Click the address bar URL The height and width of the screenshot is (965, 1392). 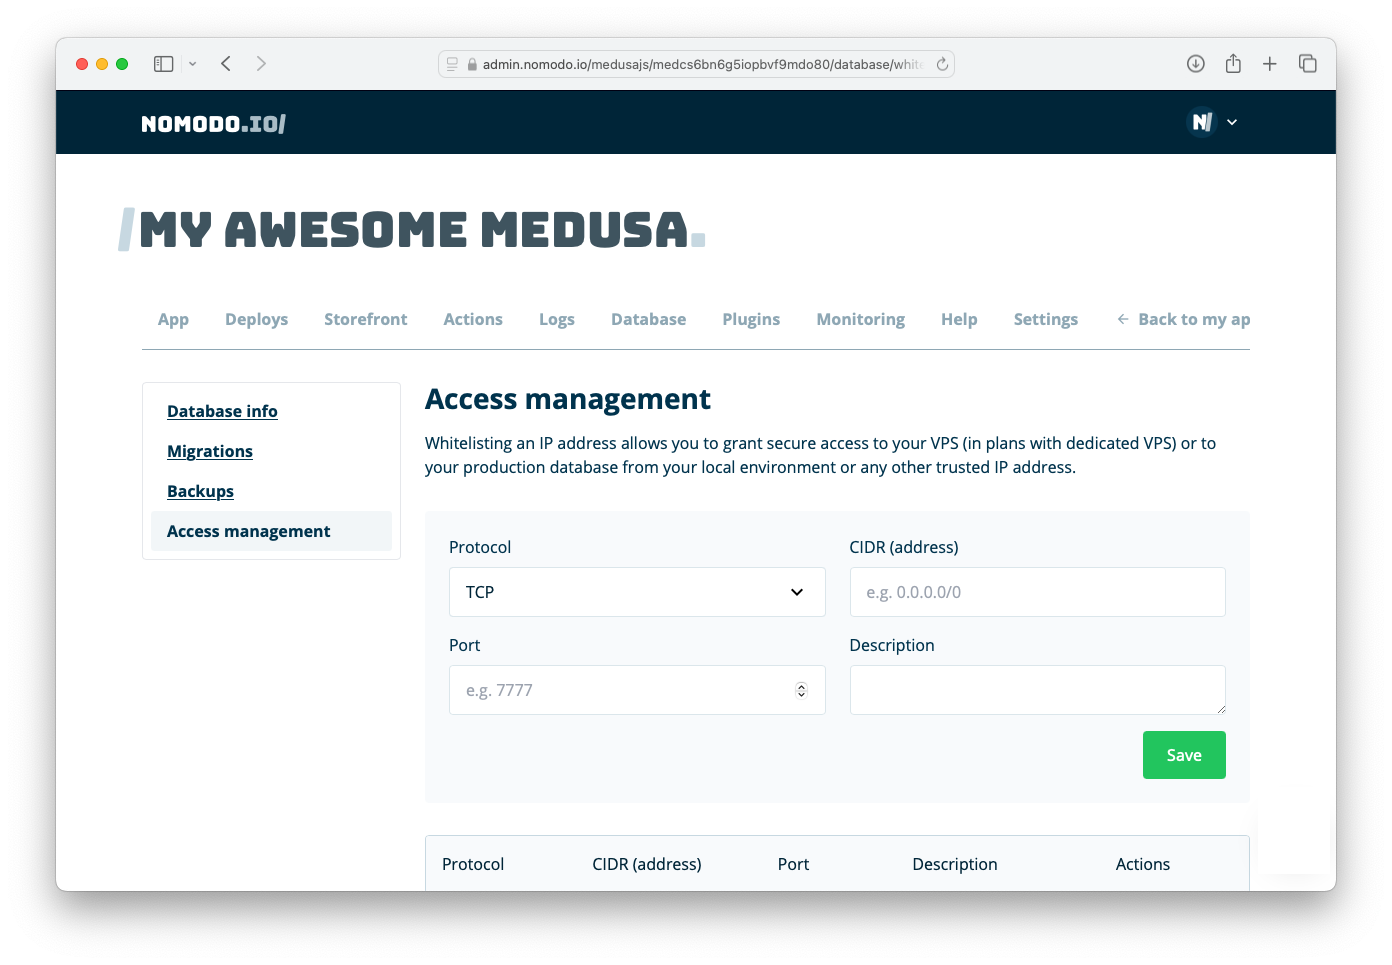(x=701, y=64)
